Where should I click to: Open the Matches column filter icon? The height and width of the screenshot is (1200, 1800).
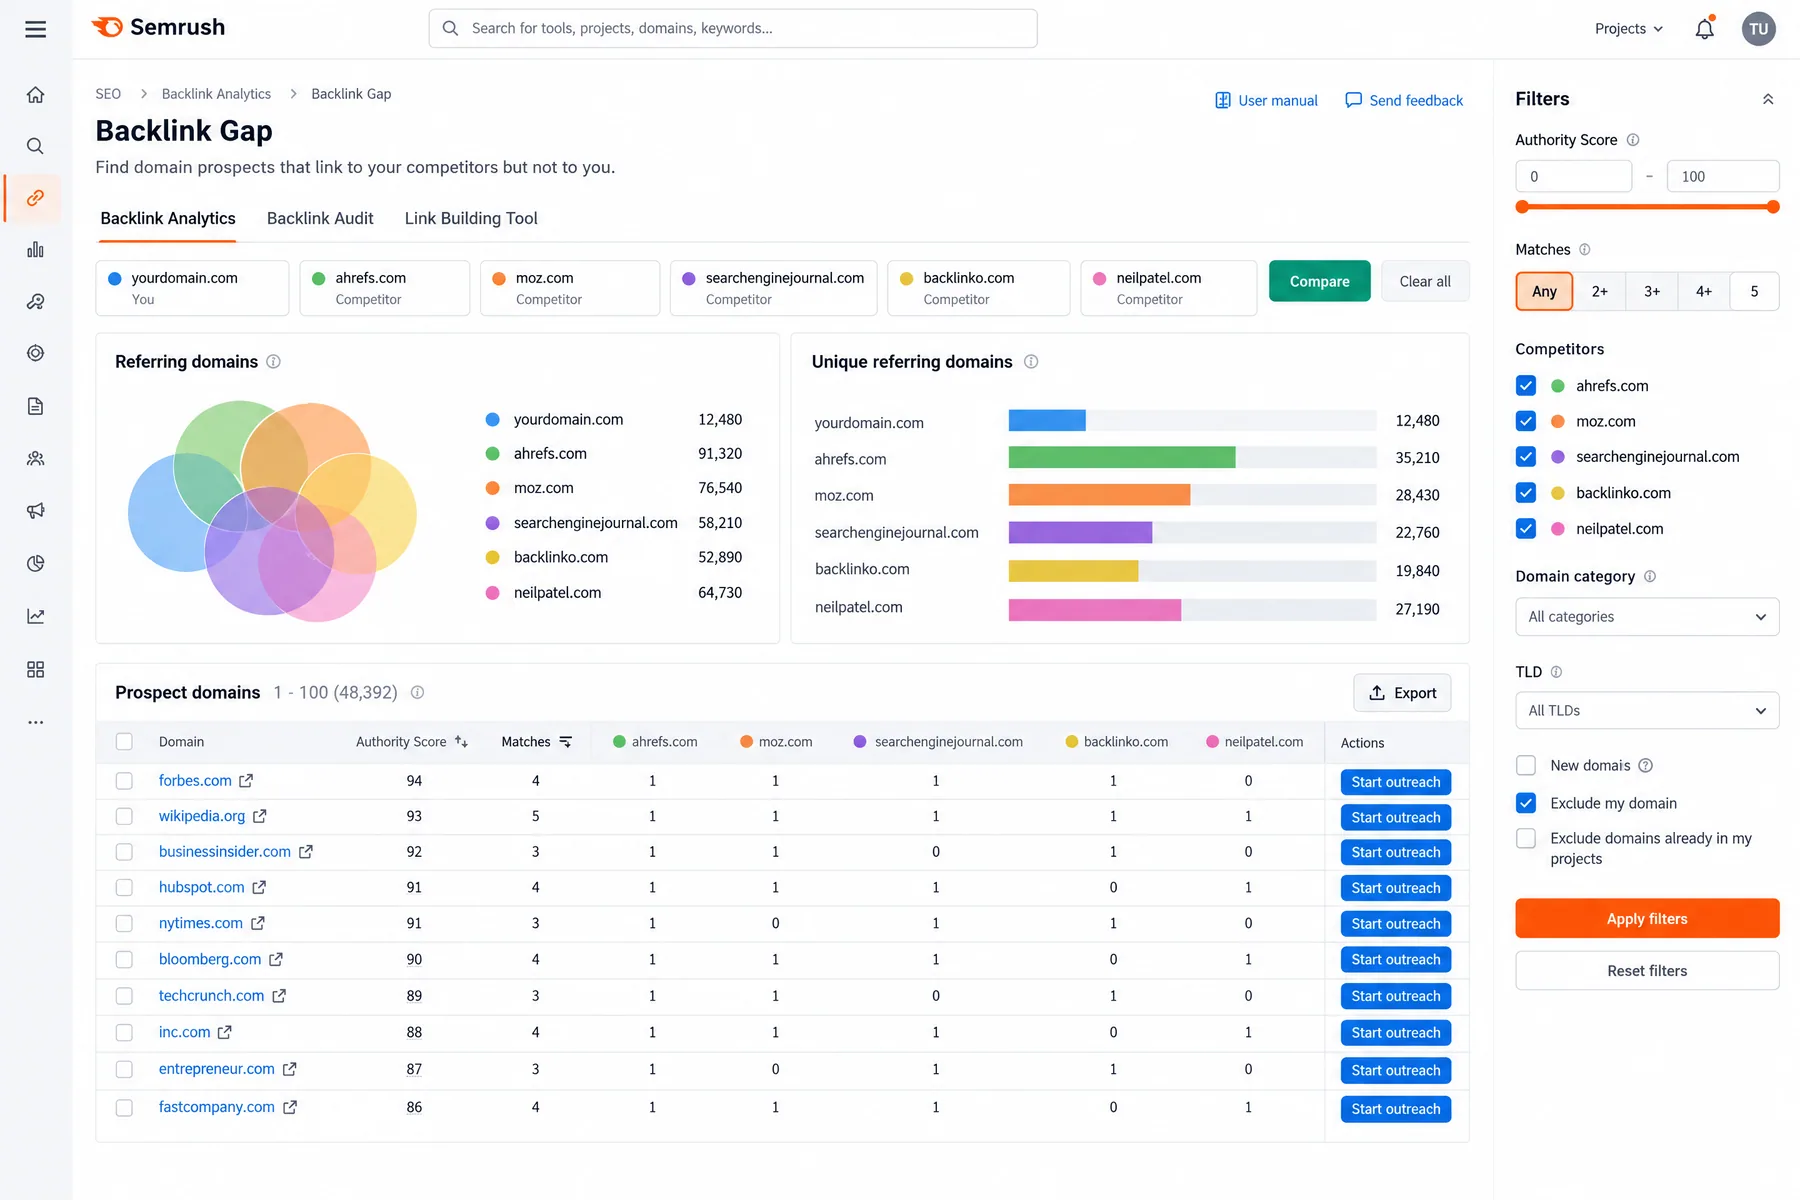click(566, 742)
